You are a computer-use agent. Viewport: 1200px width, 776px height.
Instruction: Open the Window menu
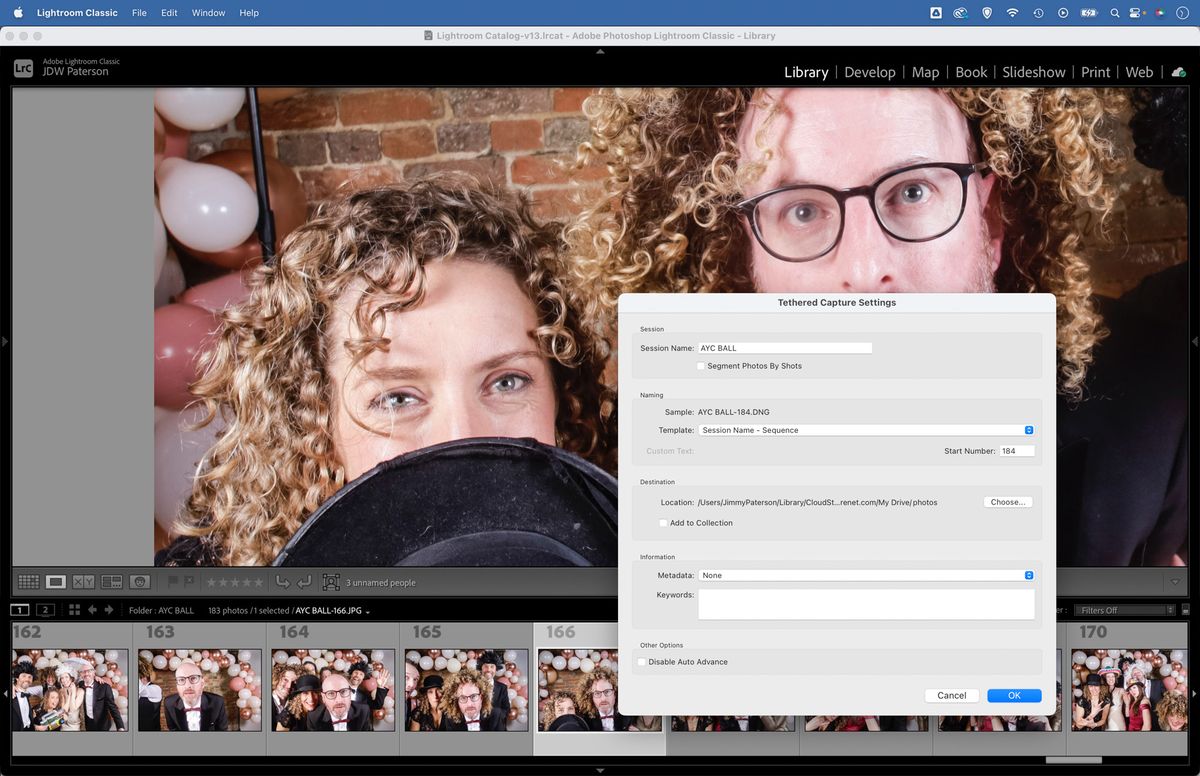pos(208,12)
